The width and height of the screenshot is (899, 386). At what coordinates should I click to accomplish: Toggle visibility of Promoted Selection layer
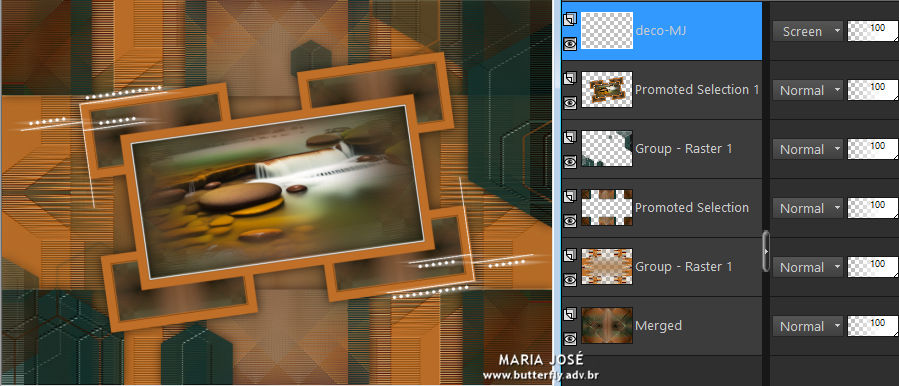point(569,221)
